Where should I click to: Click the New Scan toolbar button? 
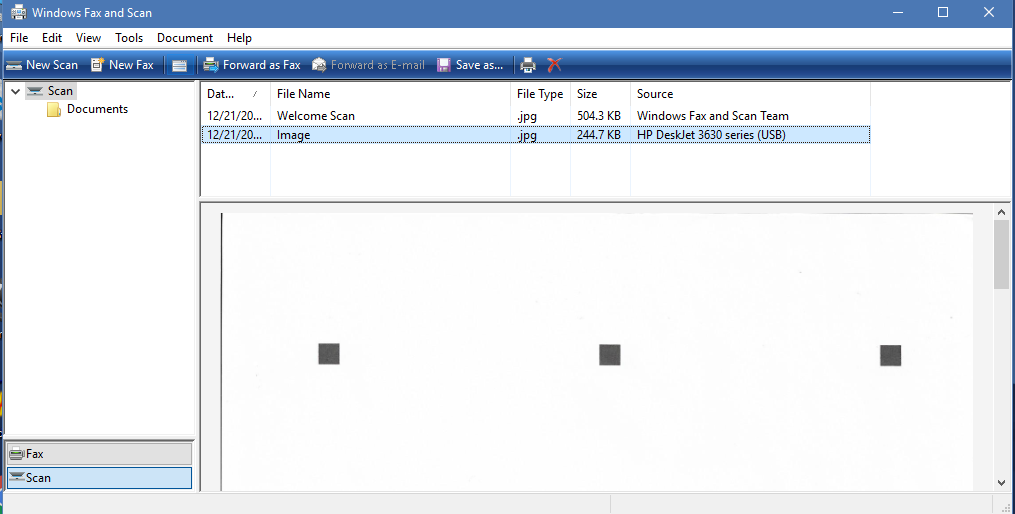click(42, 65)
